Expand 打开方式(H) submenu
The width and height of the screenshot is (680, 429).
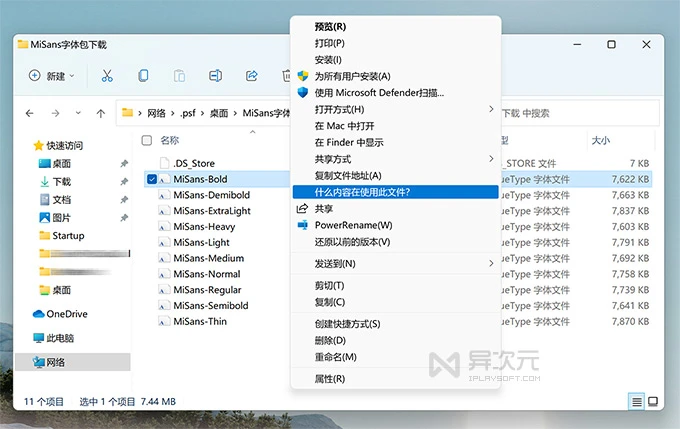coord(396,109)
